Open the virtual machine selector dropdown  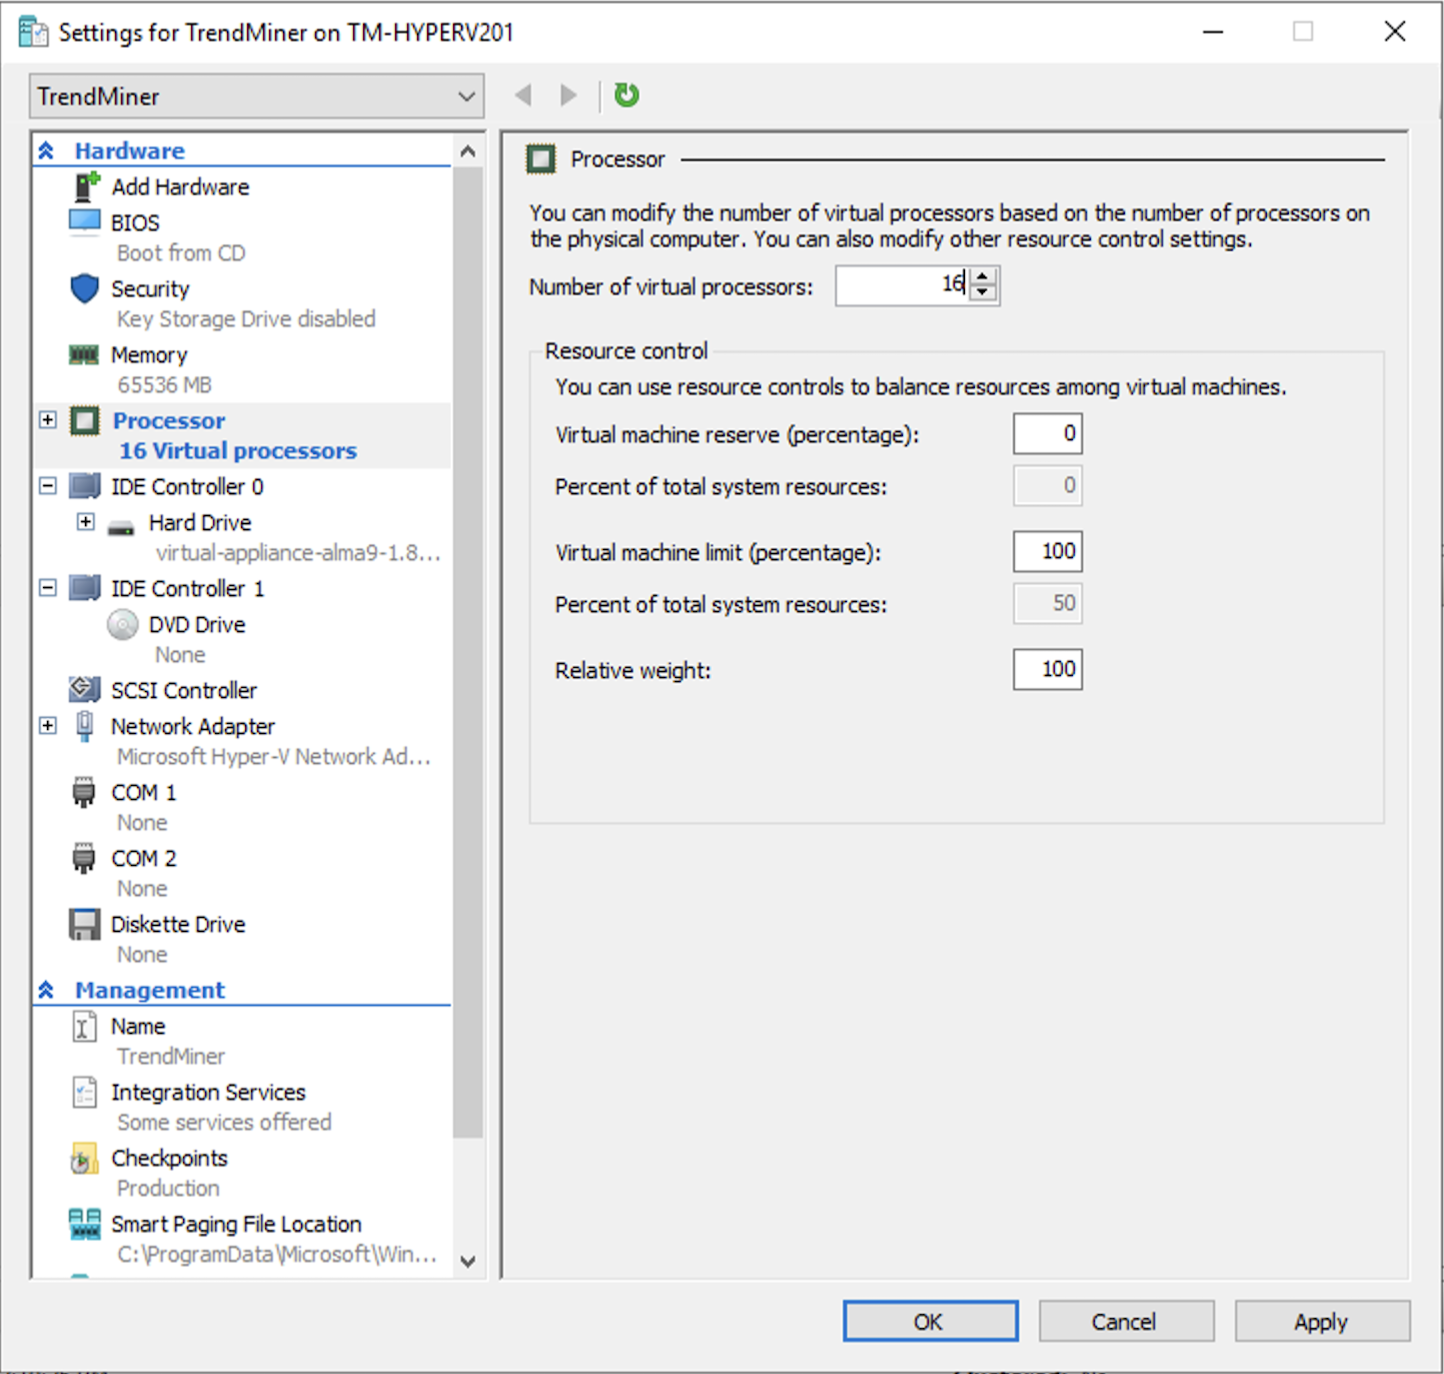pyautogui.click(x=464, y=96)
